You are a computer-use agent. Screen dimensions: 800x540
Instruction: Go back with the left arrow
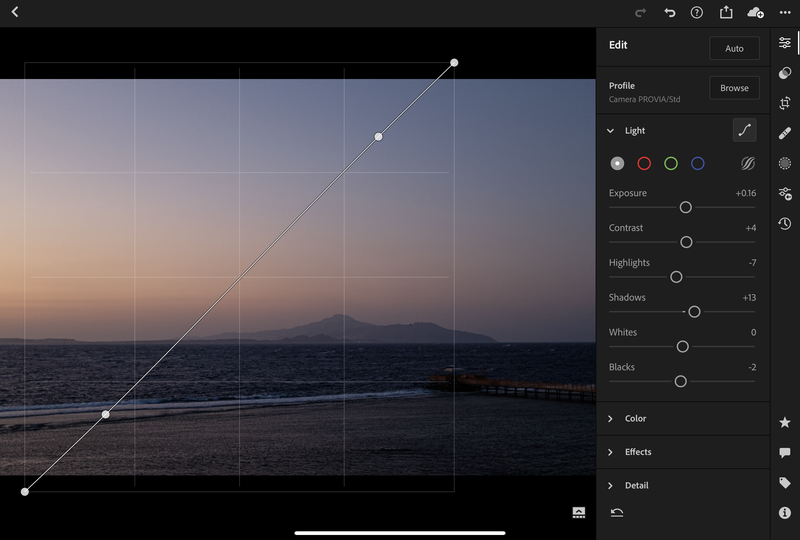15,12
